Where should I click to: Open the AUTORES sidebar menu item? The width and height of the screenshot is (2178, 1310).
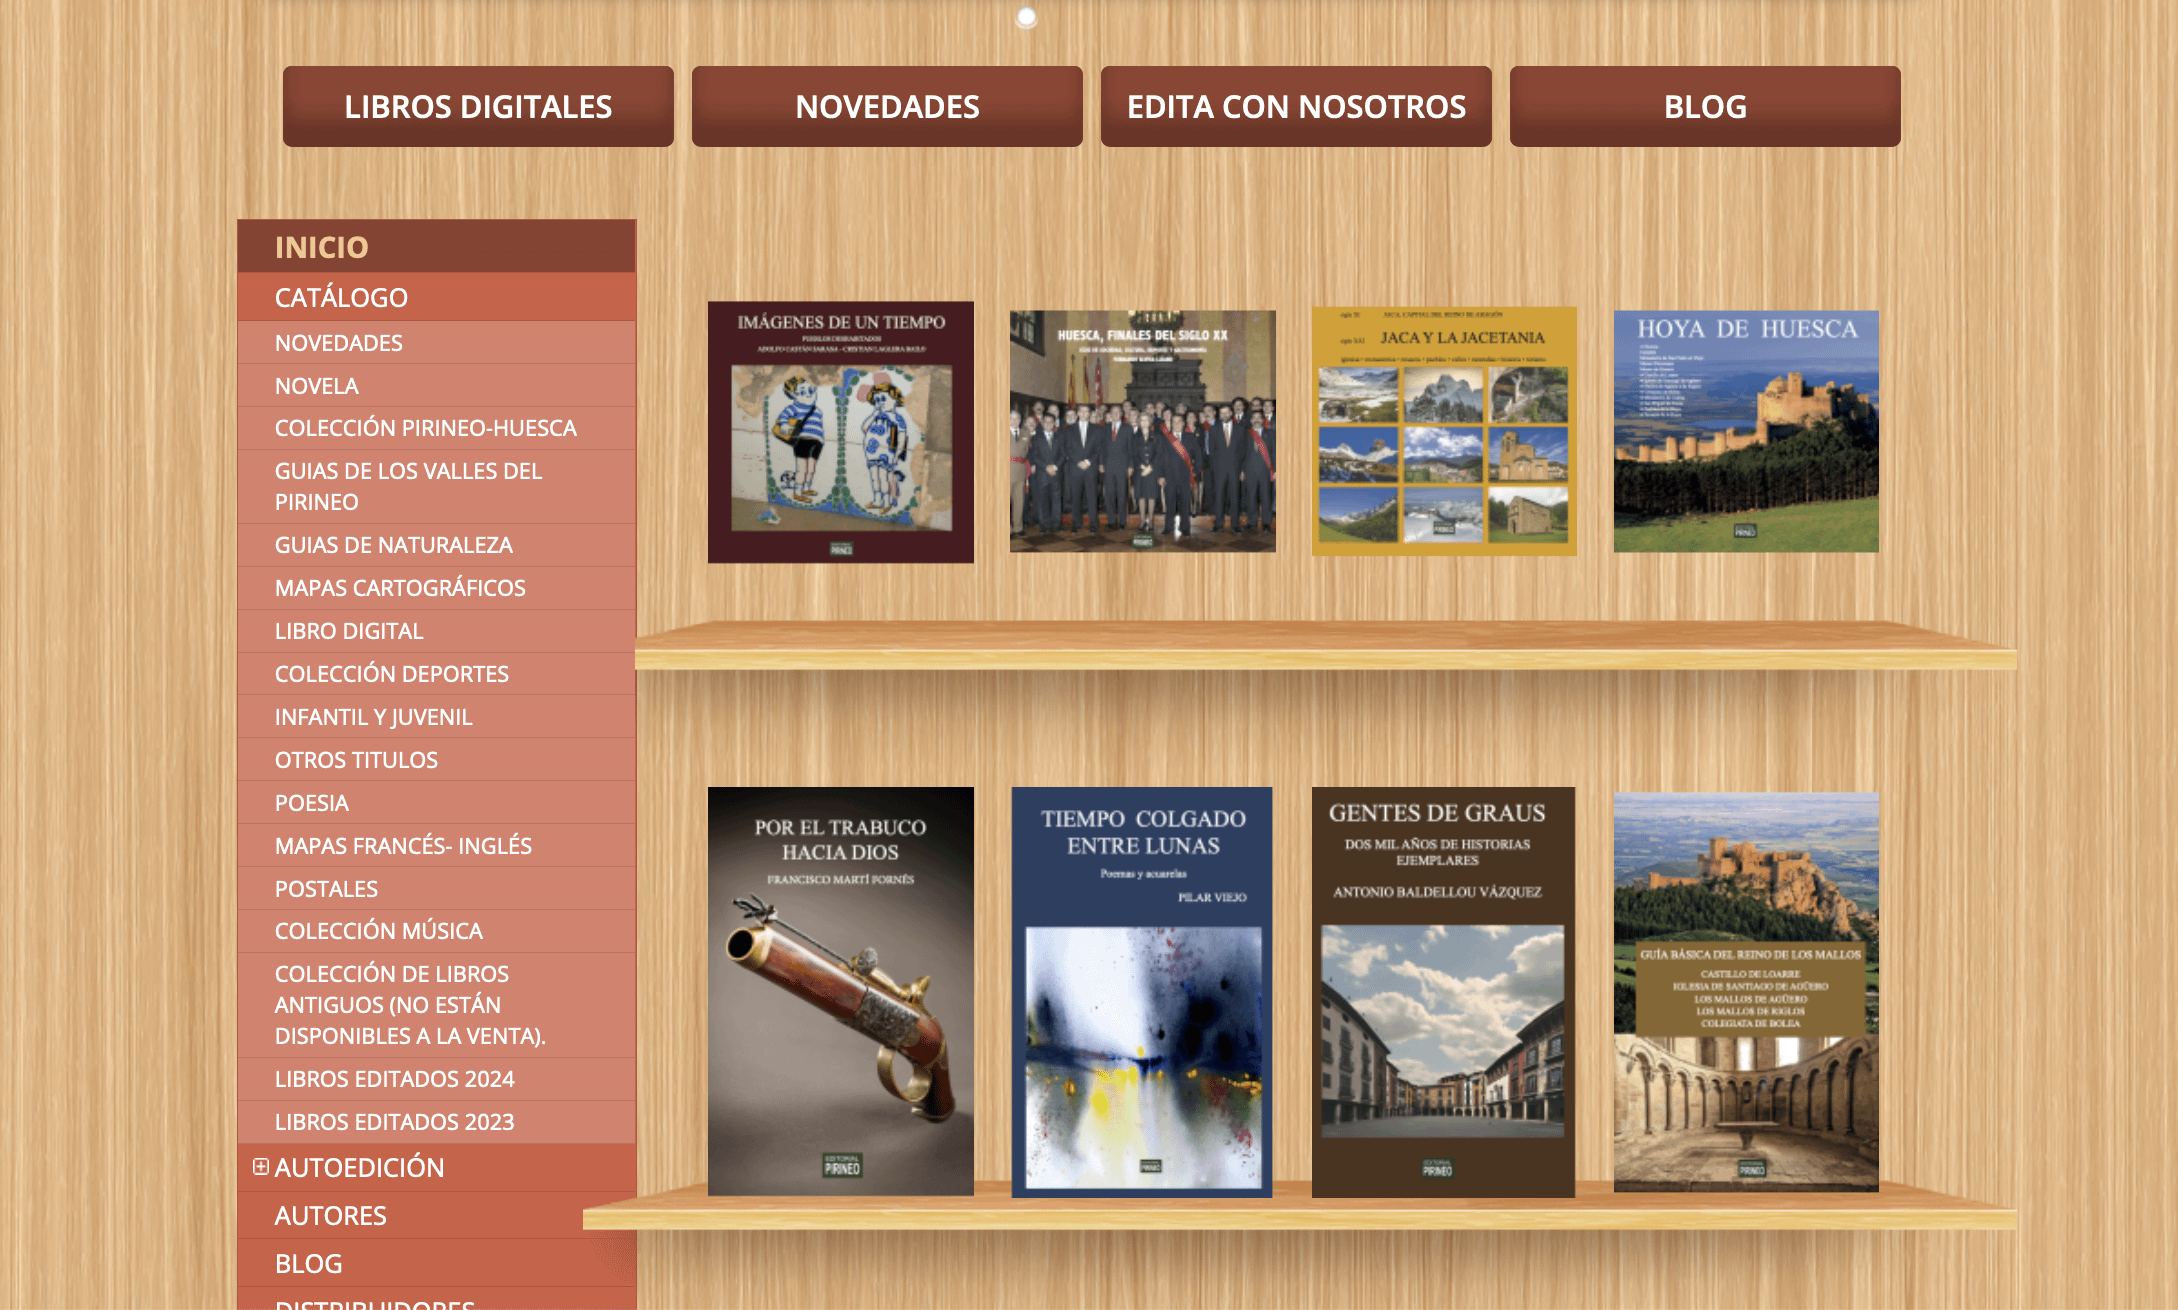point(330,1215)
